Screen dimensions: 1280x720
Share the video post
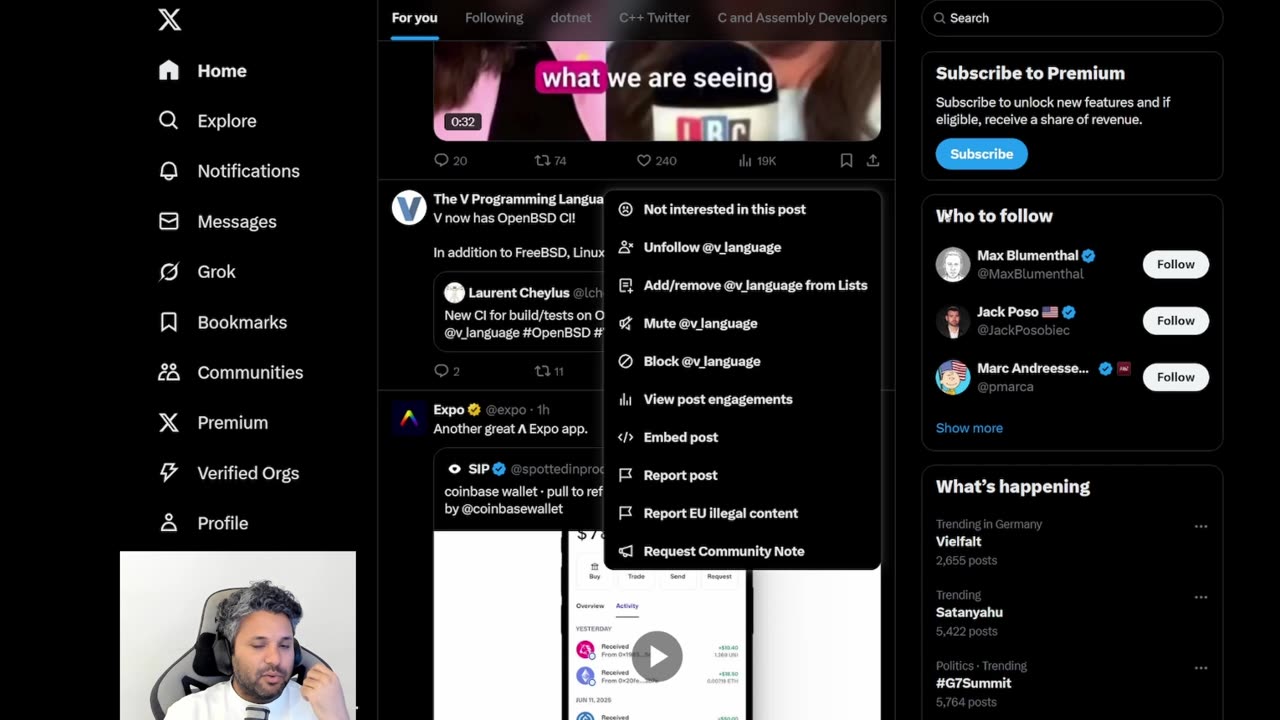point(873,160)
